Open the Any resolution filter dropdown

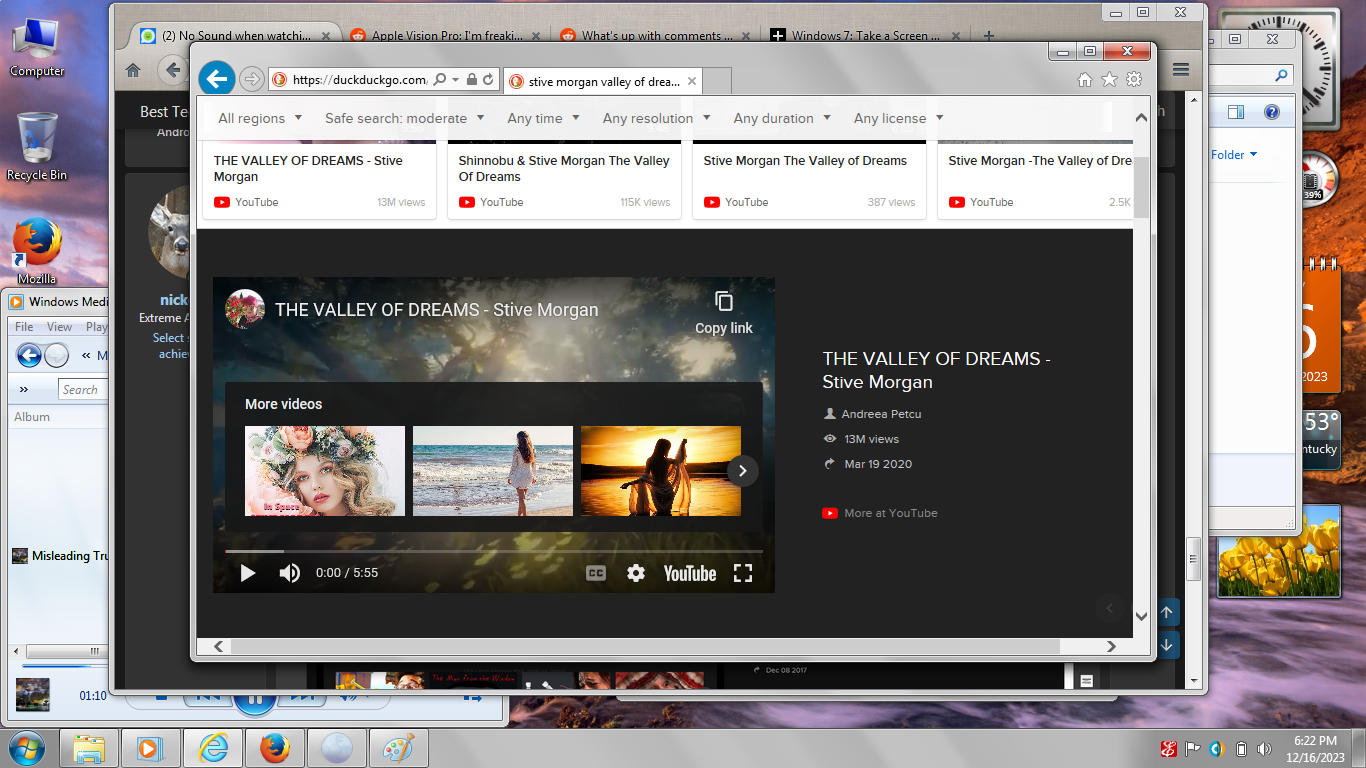click(x=656, y=118)
